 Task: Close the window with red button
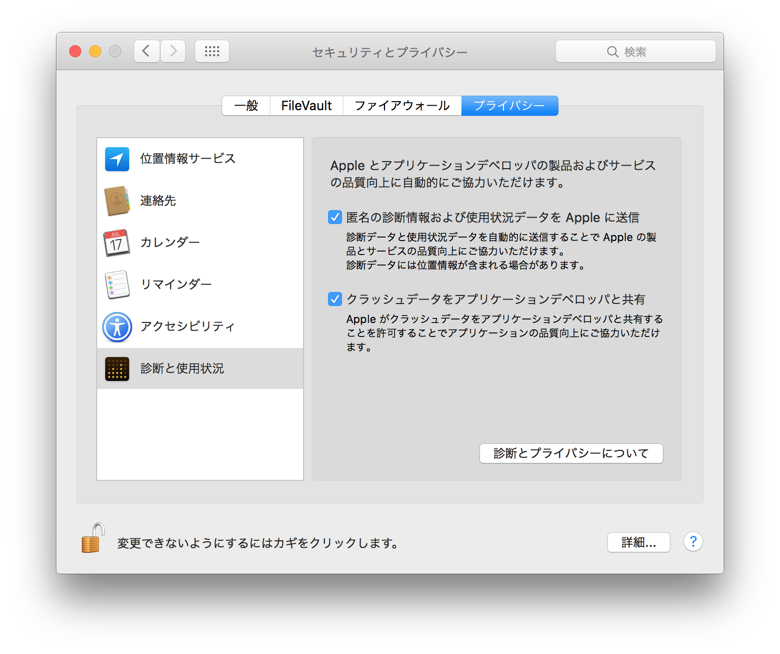tap(75, 51)
